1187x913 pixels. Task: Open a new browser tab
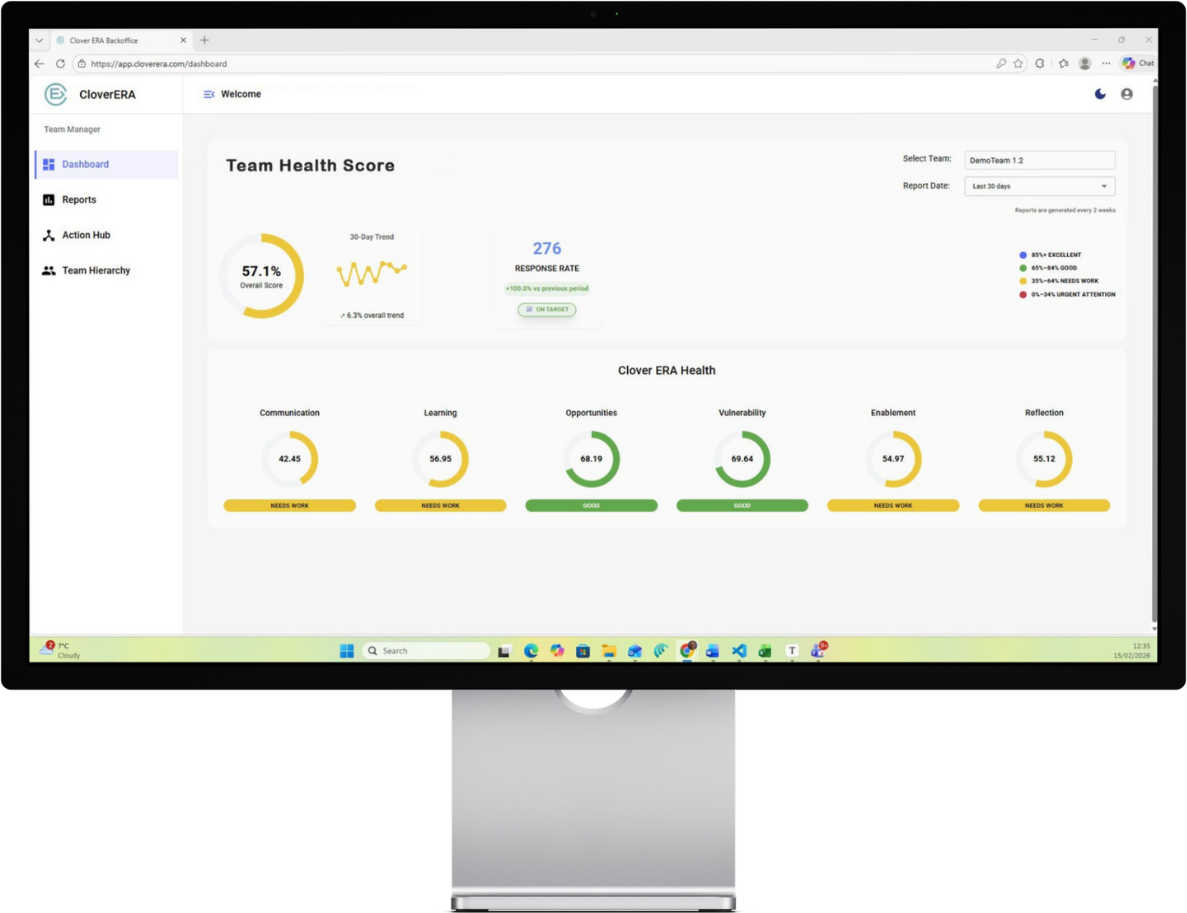click(204, 40)
